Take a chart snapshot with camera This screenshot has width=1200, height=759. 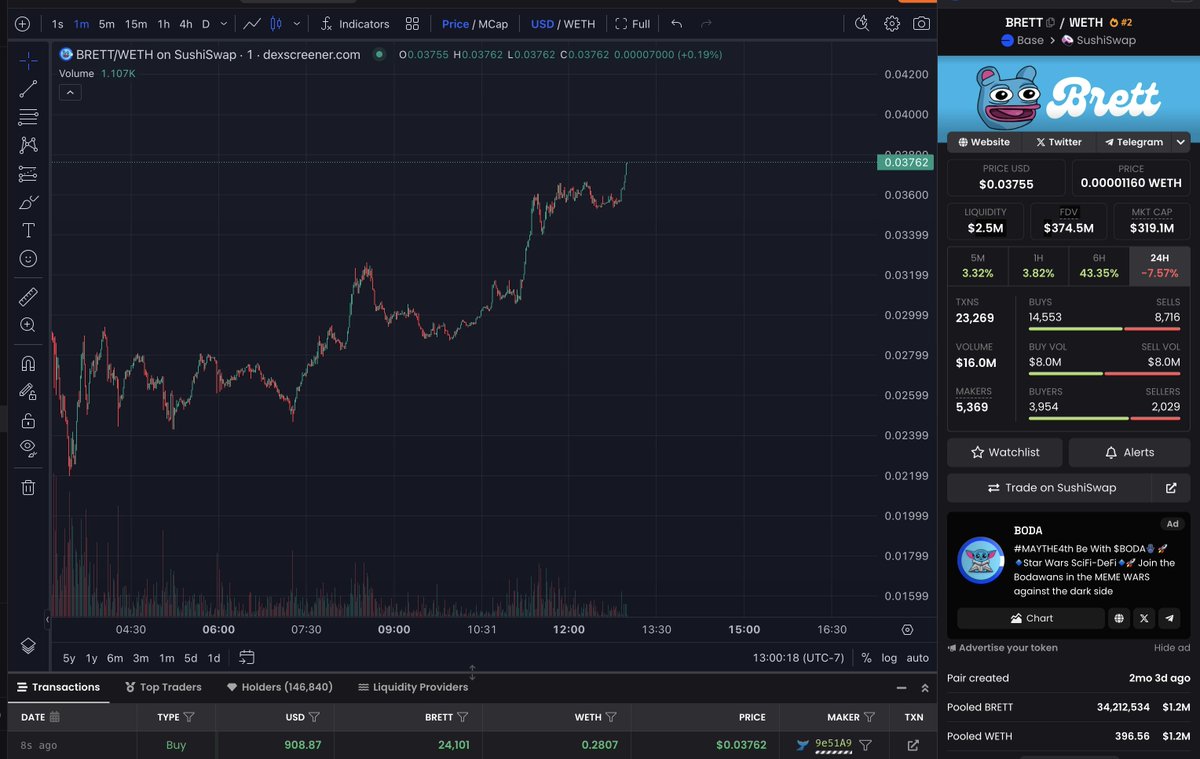pyautogui.click(x=921, y=23)
